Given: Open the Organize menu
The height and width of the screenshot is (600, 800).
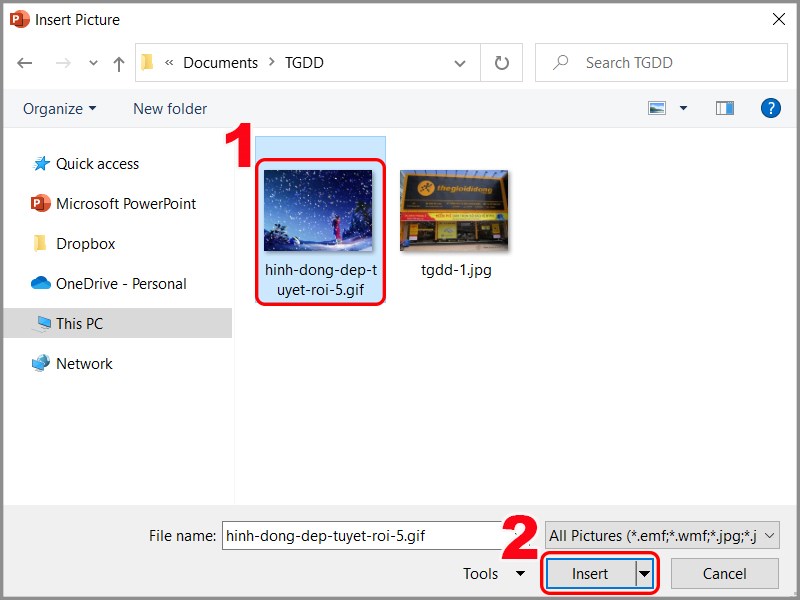Looking at the screenshot, I should [x=57, y=108].
